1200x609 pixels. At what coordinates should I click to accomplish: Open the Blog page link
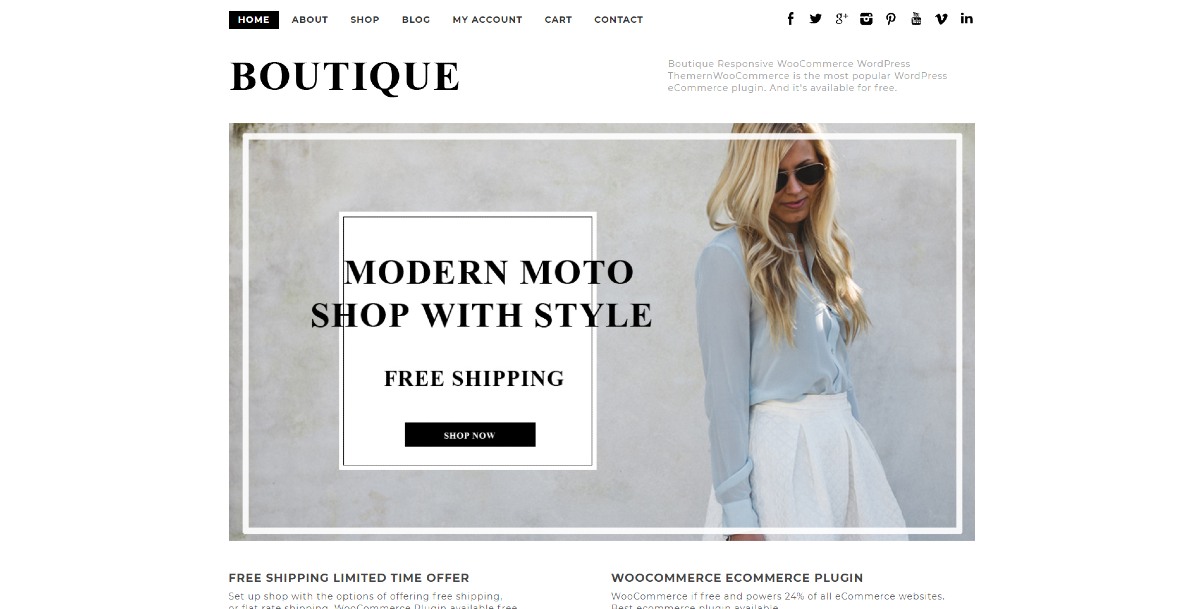pyautogui.click(x=416, y=20)
